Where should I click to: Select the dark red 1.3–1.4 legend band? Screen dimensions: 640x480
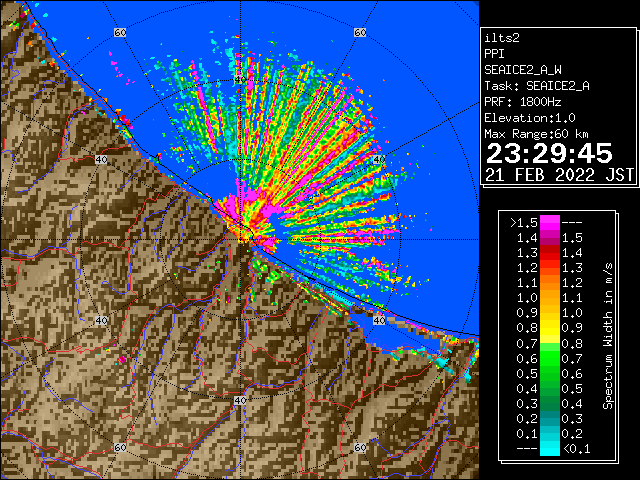549,253
